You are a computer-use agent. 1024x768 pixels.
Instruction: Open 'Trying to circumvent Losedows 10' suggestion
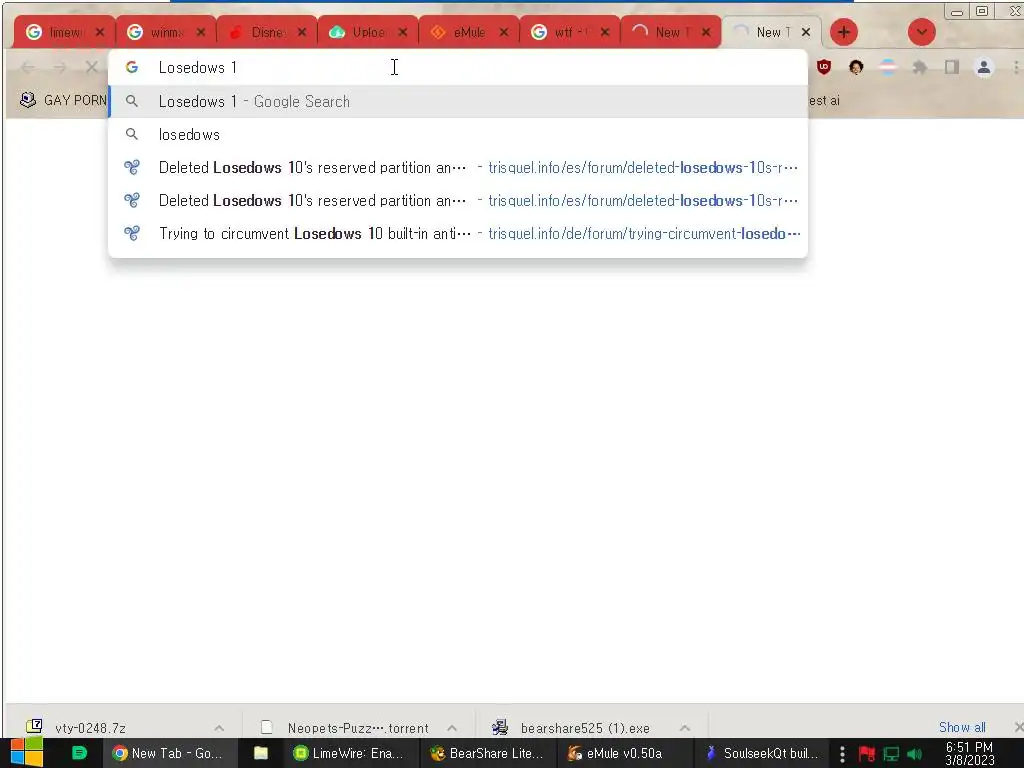point(457,233)
